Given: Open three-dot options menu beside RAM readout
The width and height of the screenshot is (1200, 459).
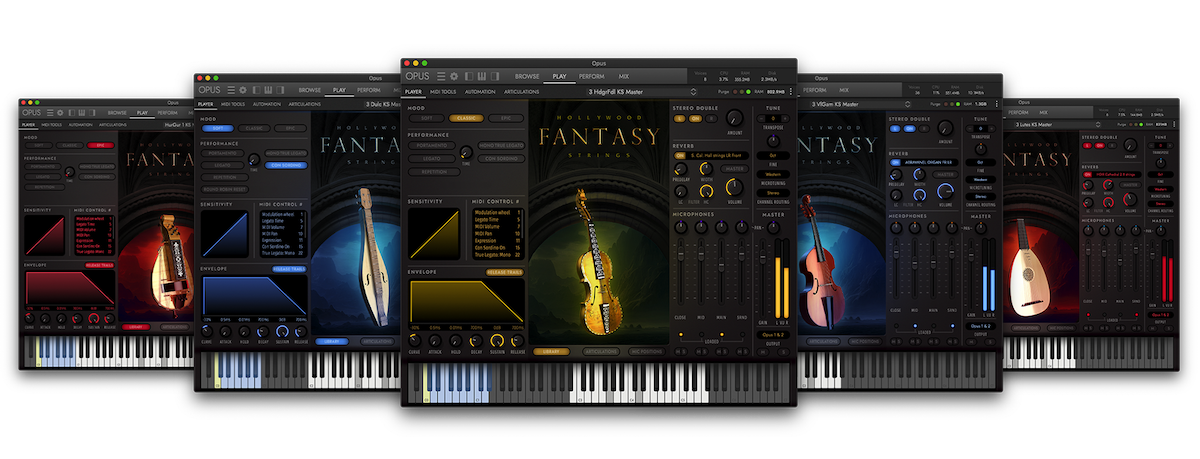Looking at the screenshot, I should pos(791,91).
